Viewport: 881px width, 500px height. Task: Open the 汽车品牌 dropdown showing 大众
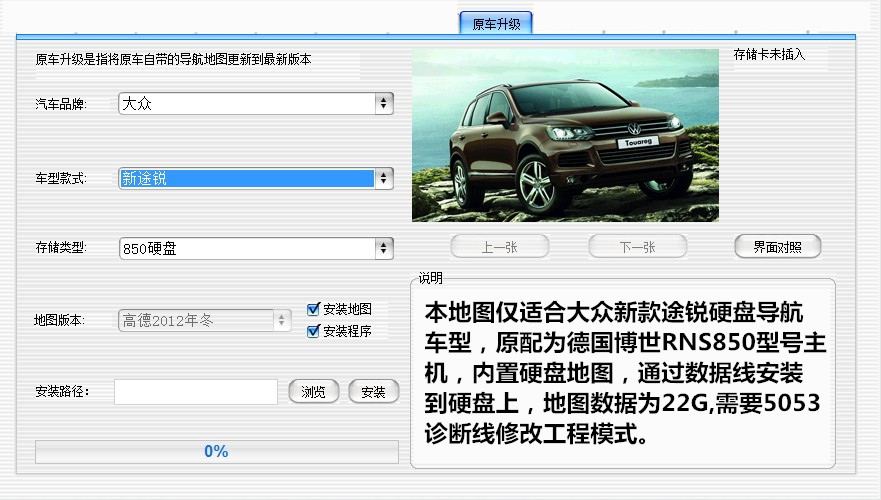tap(256, 103)
